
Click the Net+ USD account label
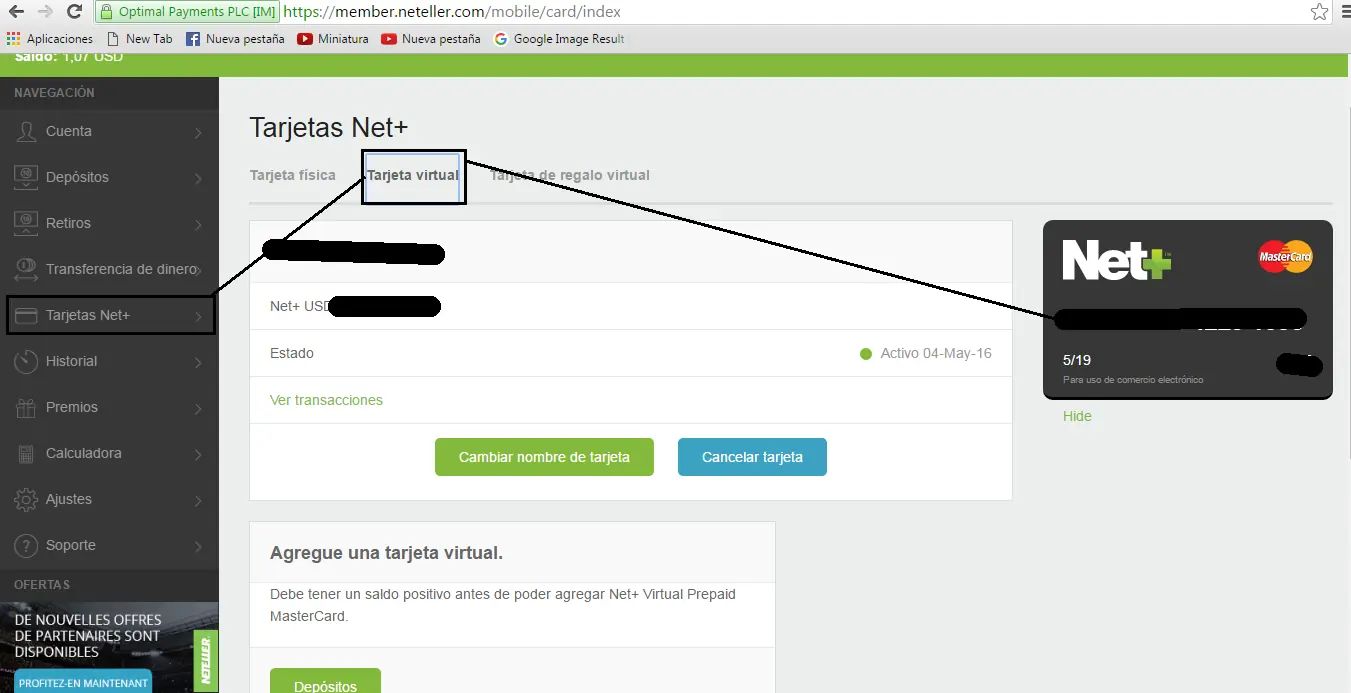[x=299, y=306]
